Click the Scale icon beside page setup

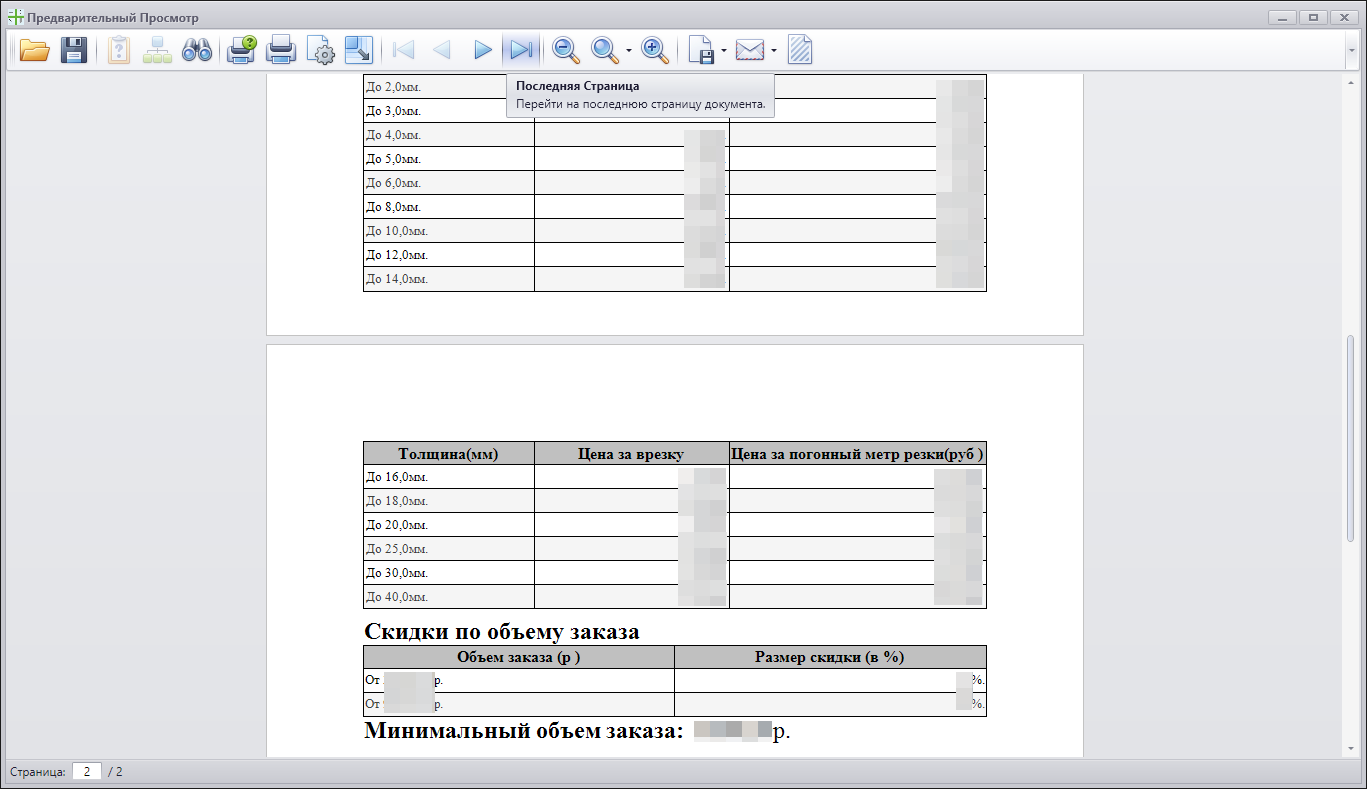coord(358,50)
